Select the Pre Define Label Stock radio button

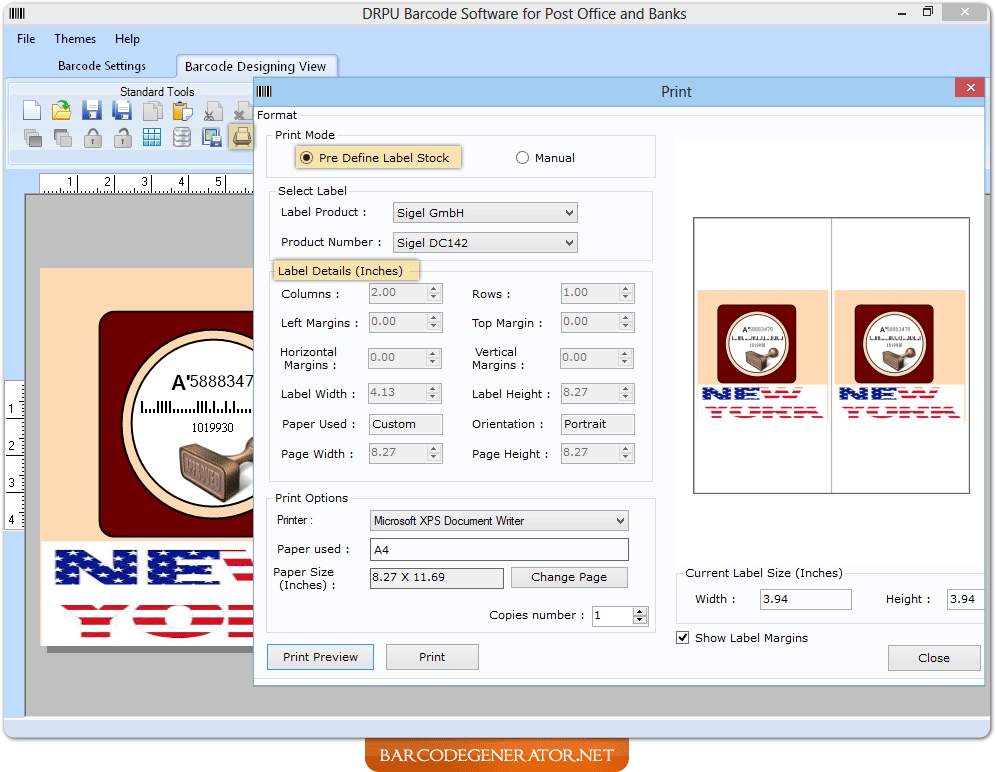coord(307,157)
